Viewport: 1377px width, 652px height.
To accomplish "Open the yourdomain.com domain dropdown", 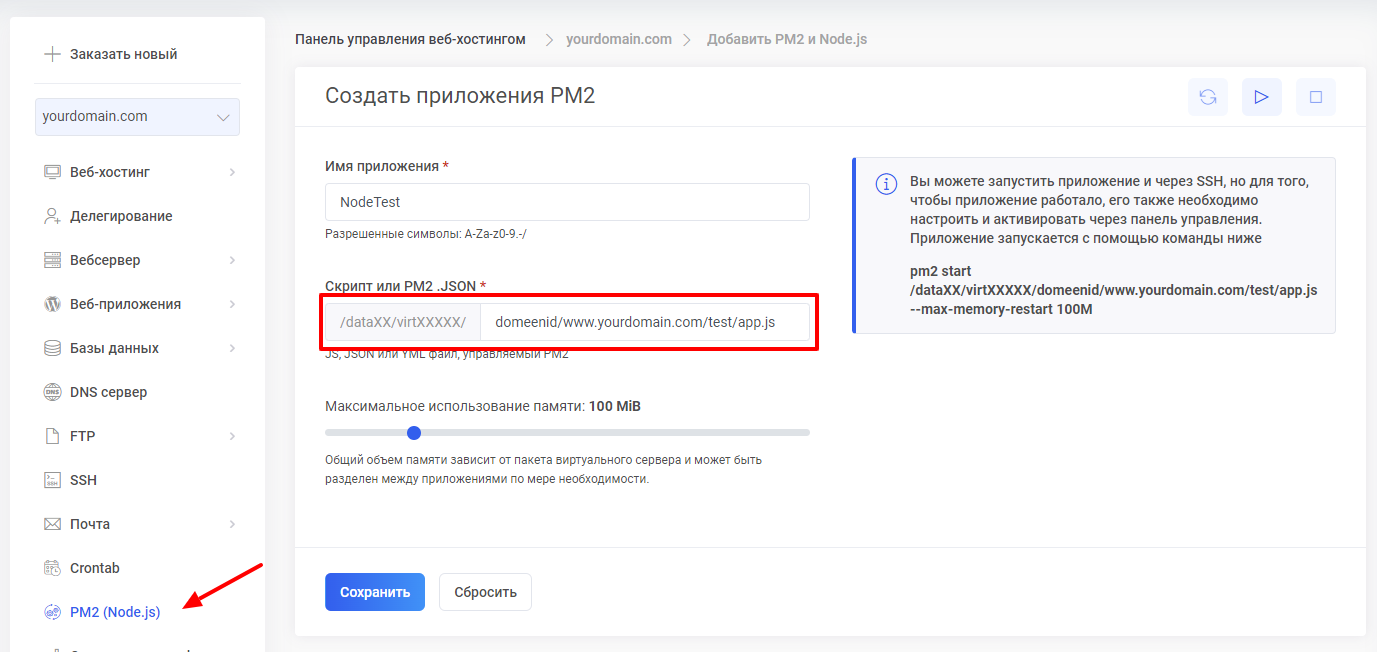I will point(137,117).
